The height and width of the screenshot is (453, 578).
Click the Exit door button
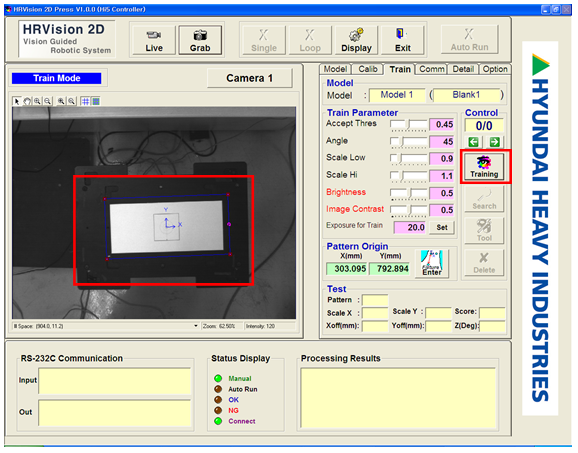coord(403,40)
